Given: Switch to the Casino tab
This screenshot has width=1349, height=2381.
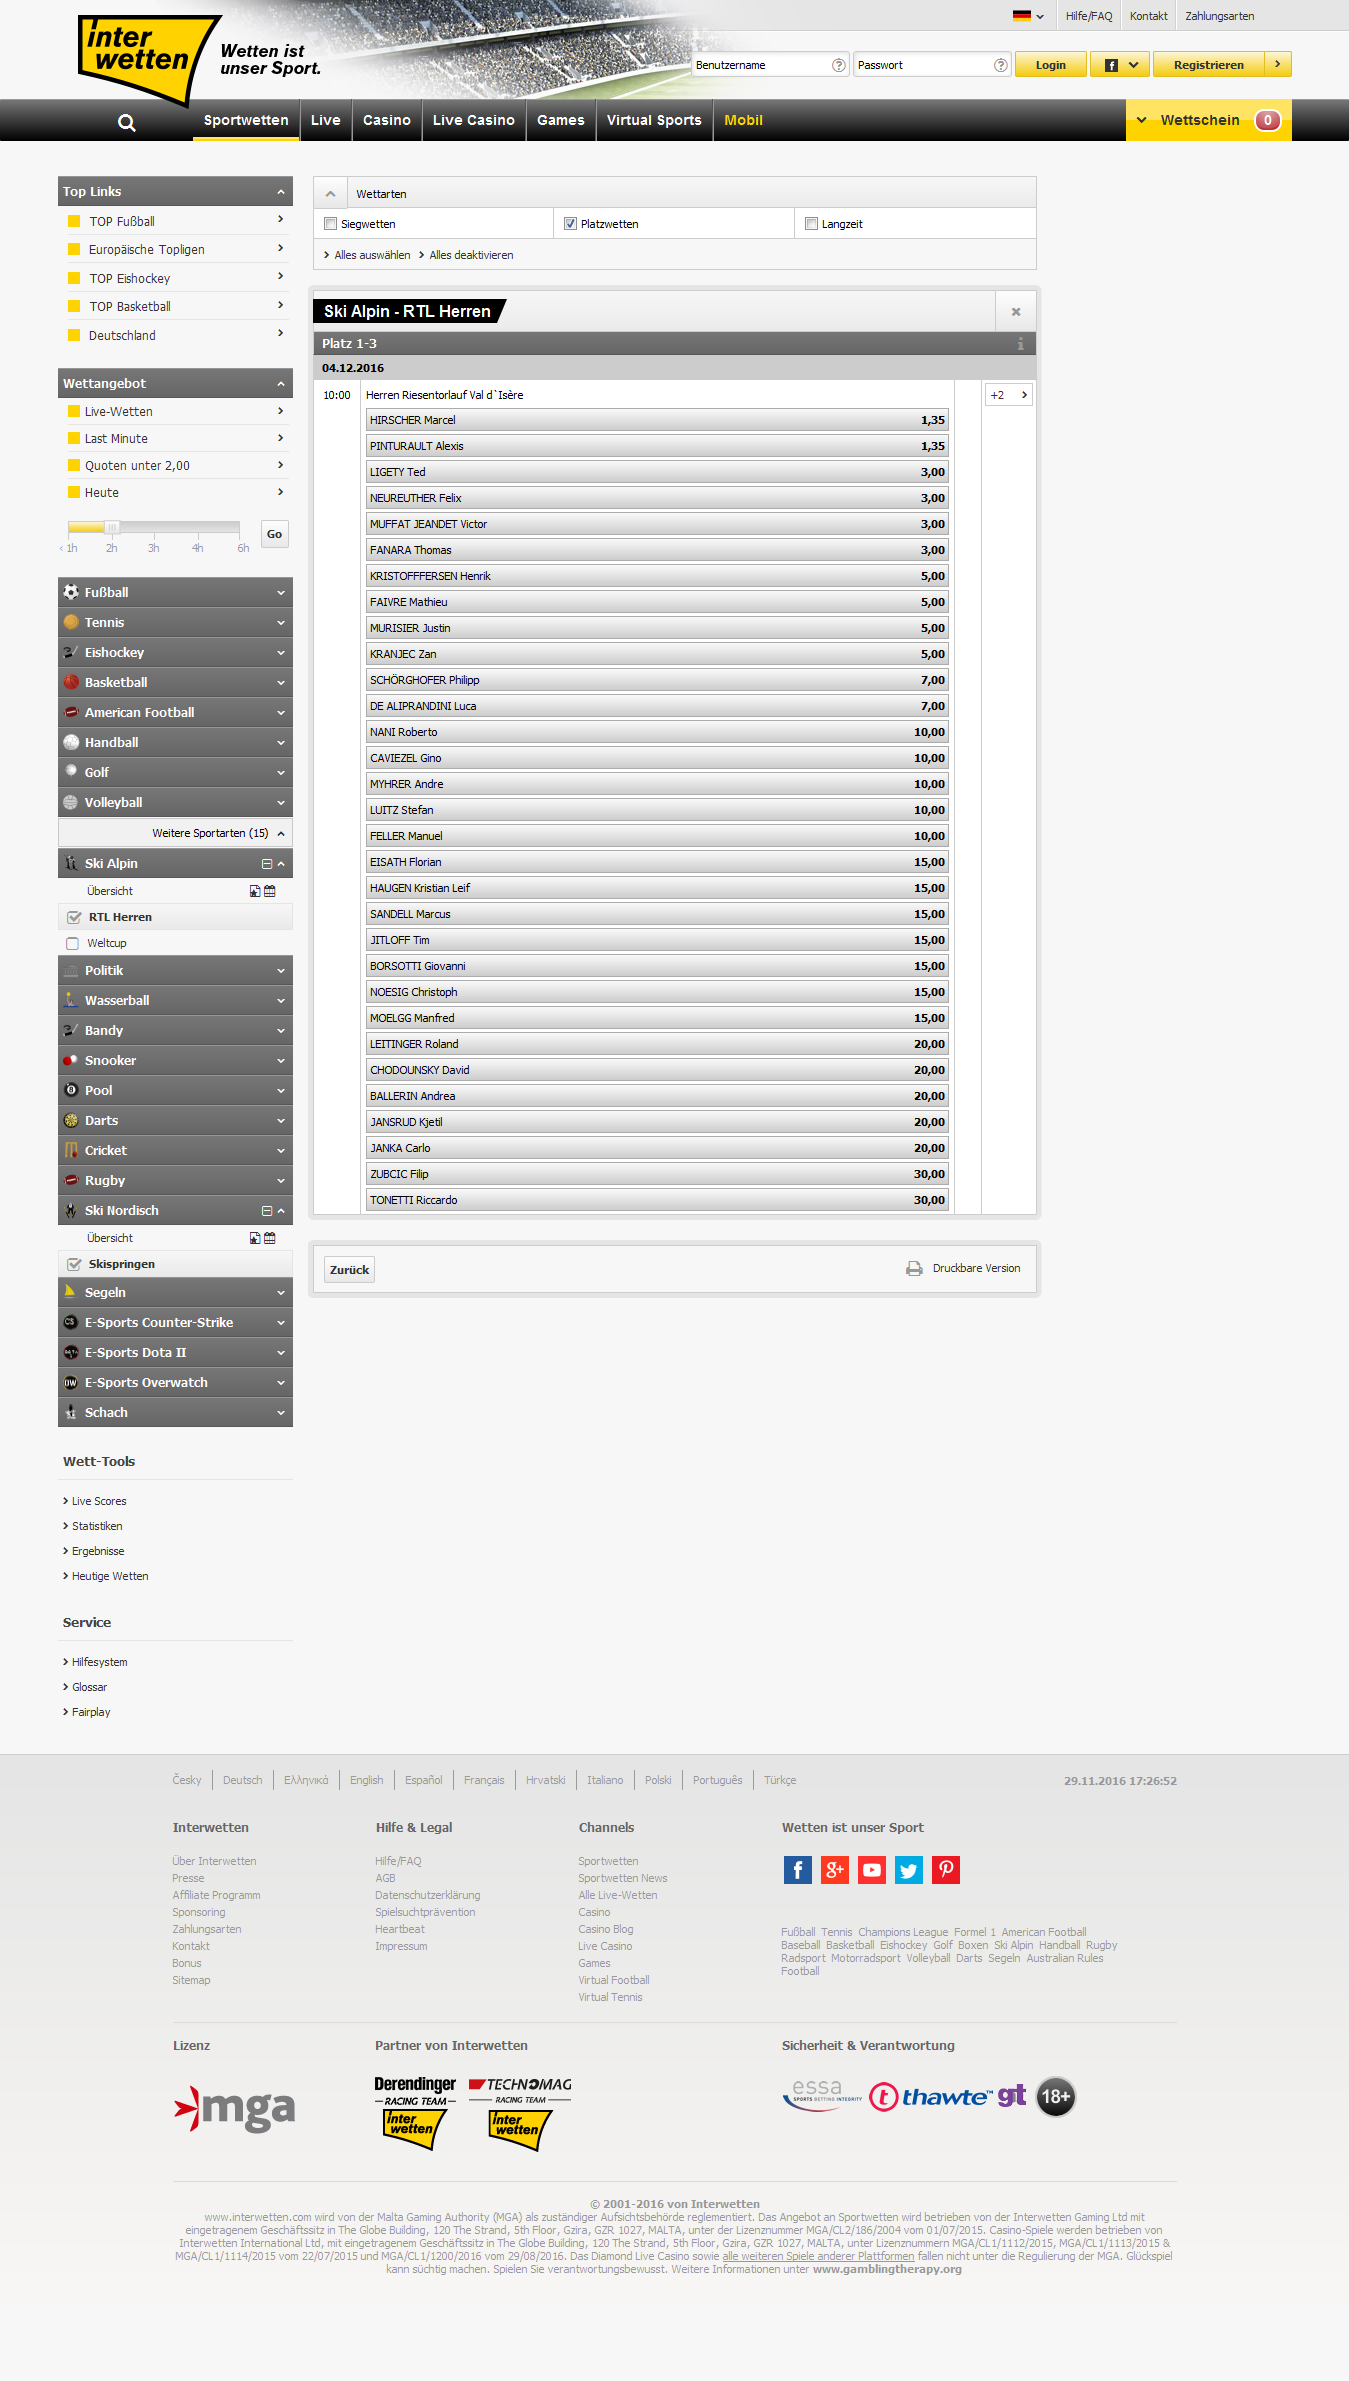Looking at the screenshot, I should 387,120.
